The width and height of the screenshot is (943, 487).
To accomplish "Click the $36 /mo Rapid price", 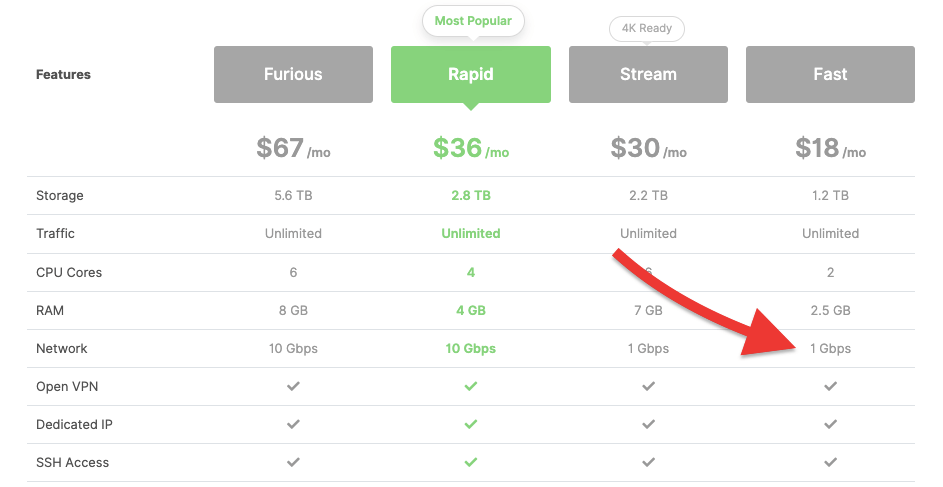I will click(471, 148).
